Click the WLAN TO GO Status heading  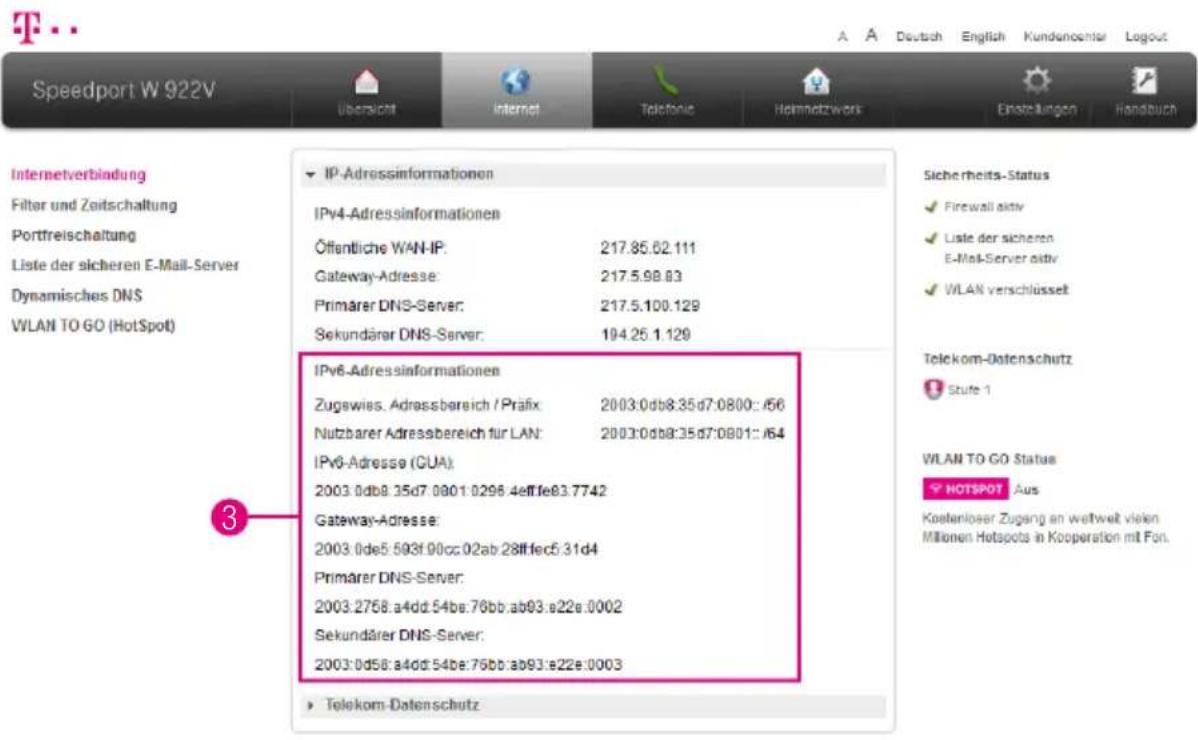989,459
